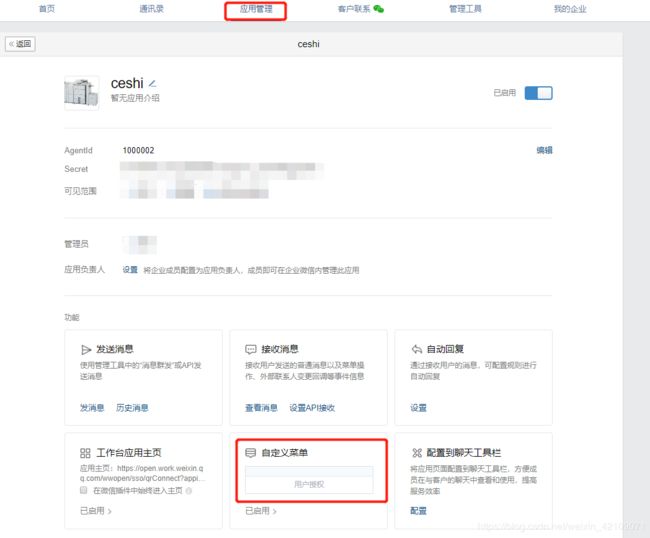The image size is (650, 538).
Task: Open 设置API接收 link
Action: click(x=312, y=408)
